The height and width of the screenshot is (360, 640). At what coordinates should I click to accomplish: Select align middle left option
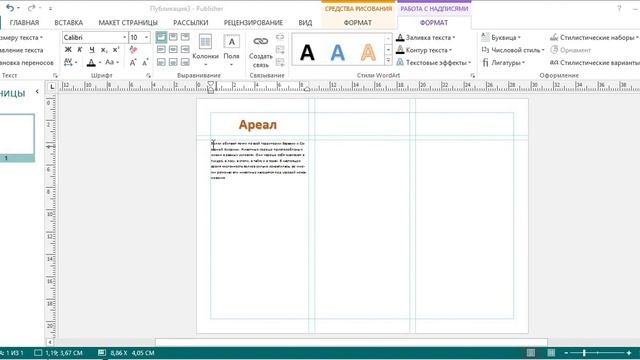pos(161,50)
